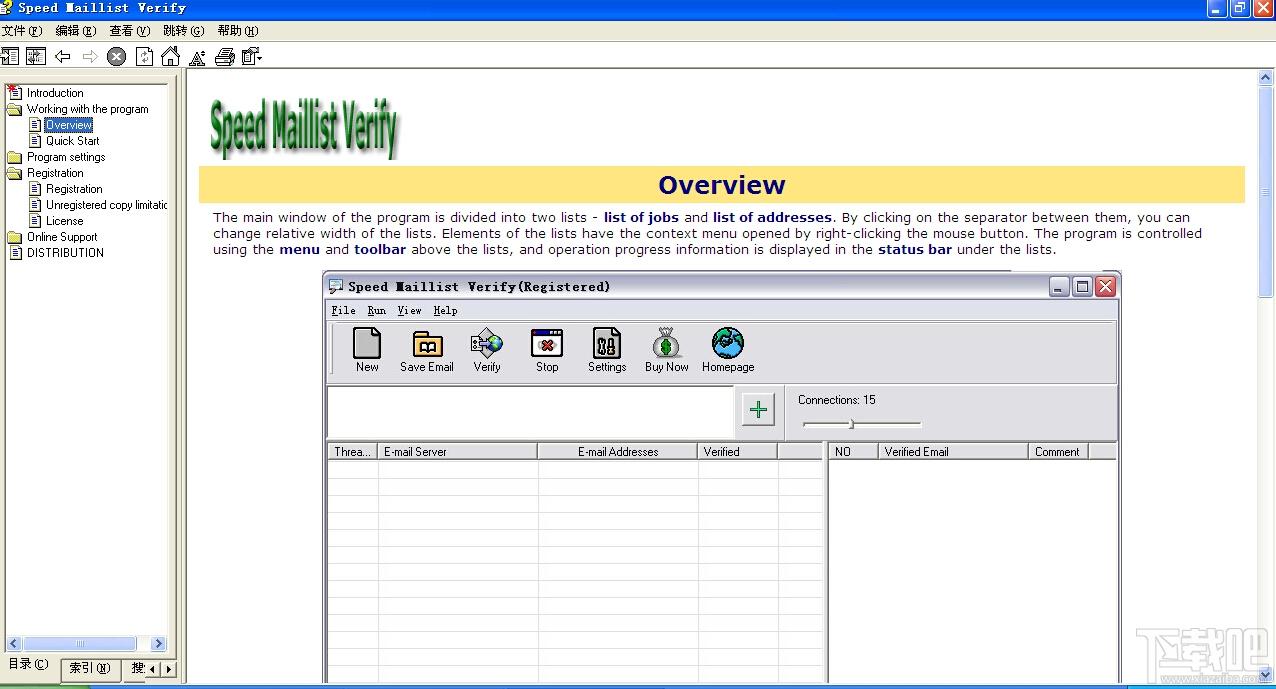Click File menu in the embedded screenshot
Image resolution: width=1276 pixels, height=689 pixels.
343,310
